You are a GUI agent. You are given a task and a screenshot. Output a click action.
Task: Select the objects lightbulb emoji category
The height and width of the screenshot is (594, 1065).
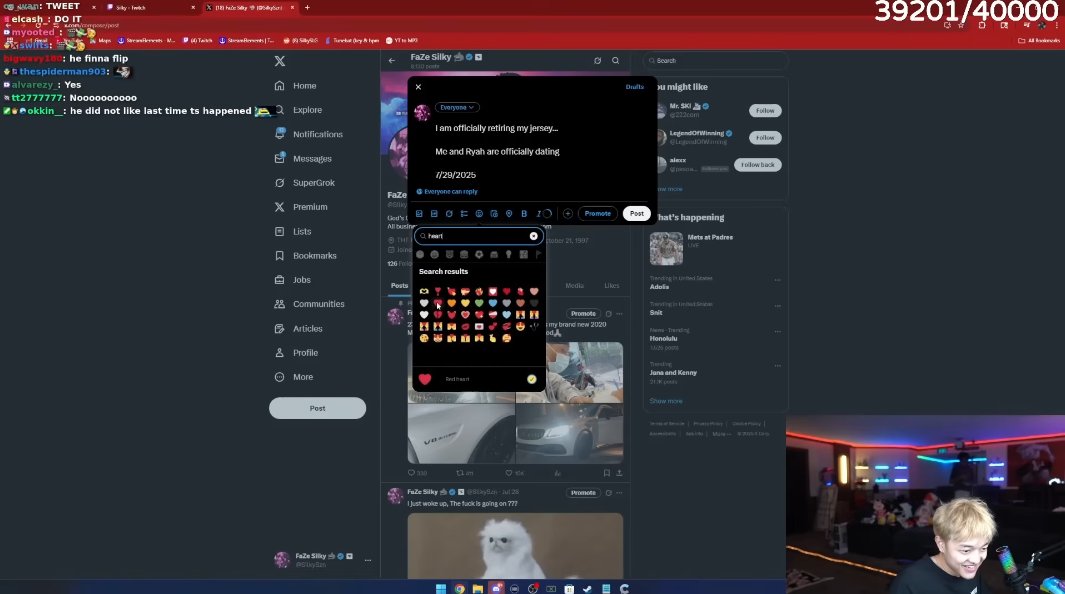(x=509, y=255)
